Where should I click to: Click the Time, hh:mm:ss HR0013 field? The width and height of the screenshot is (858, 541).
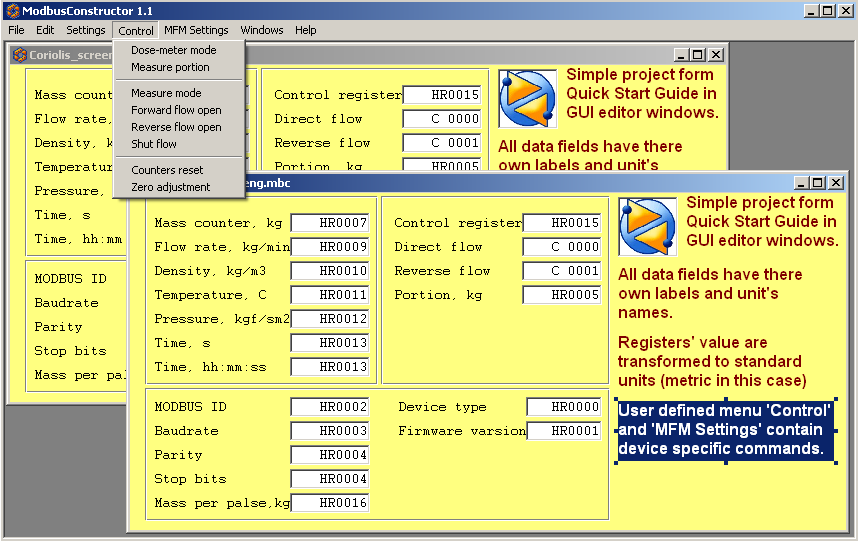[330, 367]
